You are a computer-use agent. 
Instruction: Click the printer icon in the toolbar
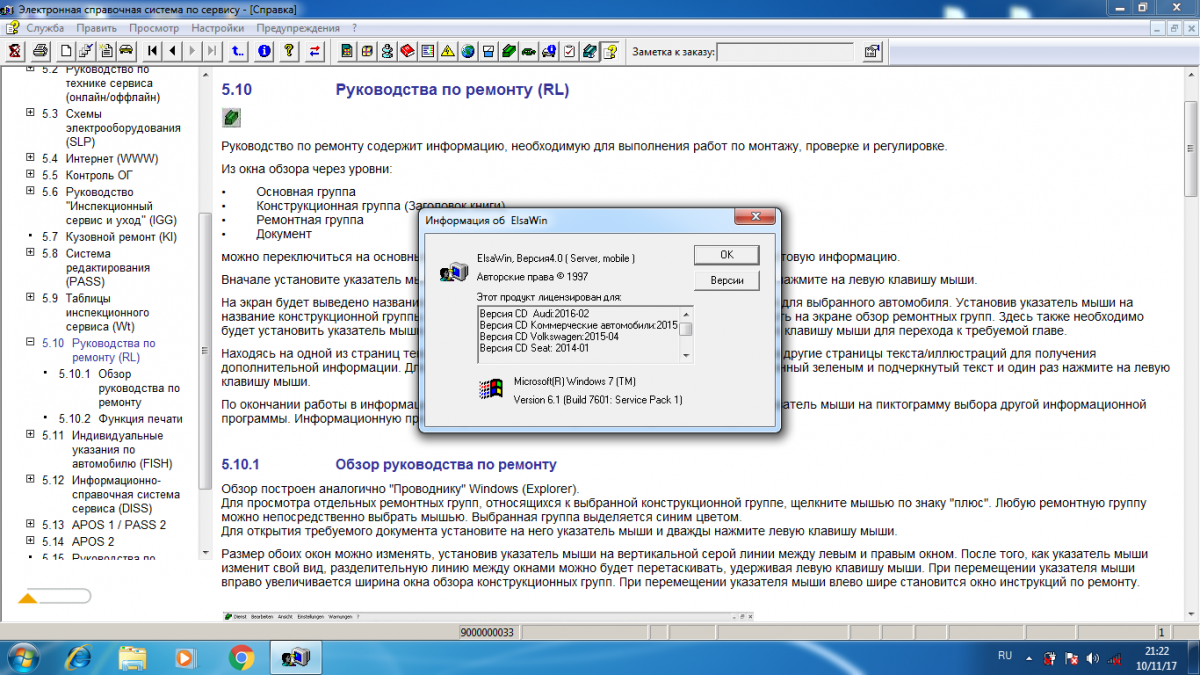tap(40, 50)
